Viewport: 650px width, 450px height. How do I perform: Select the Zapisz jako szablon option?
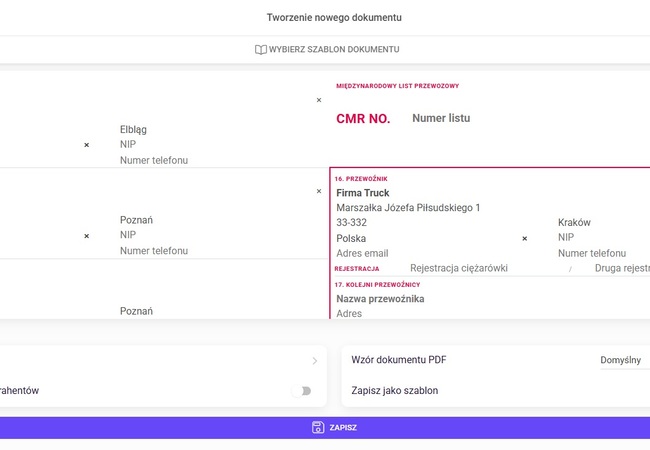(395, 391)
